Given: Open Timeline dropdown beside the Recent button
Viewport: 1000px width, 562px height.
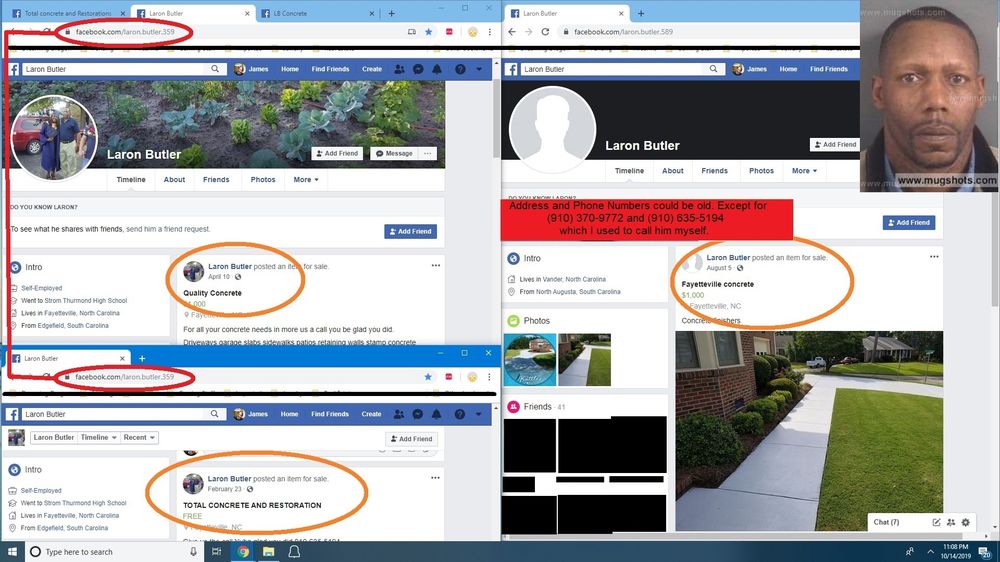Looking at the screenshot, I should (x=98, y=438).
